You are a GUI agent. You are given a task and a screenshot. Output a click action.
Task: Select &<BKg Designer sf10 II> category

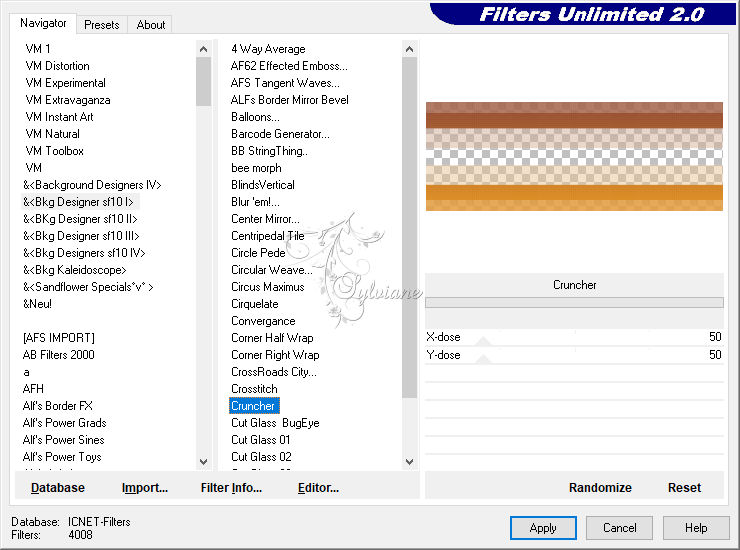tap(80, 219)
